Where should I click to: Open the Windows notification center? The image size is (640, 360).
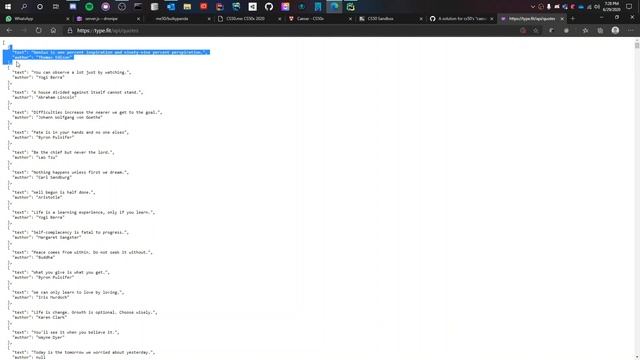click(629, 7)
